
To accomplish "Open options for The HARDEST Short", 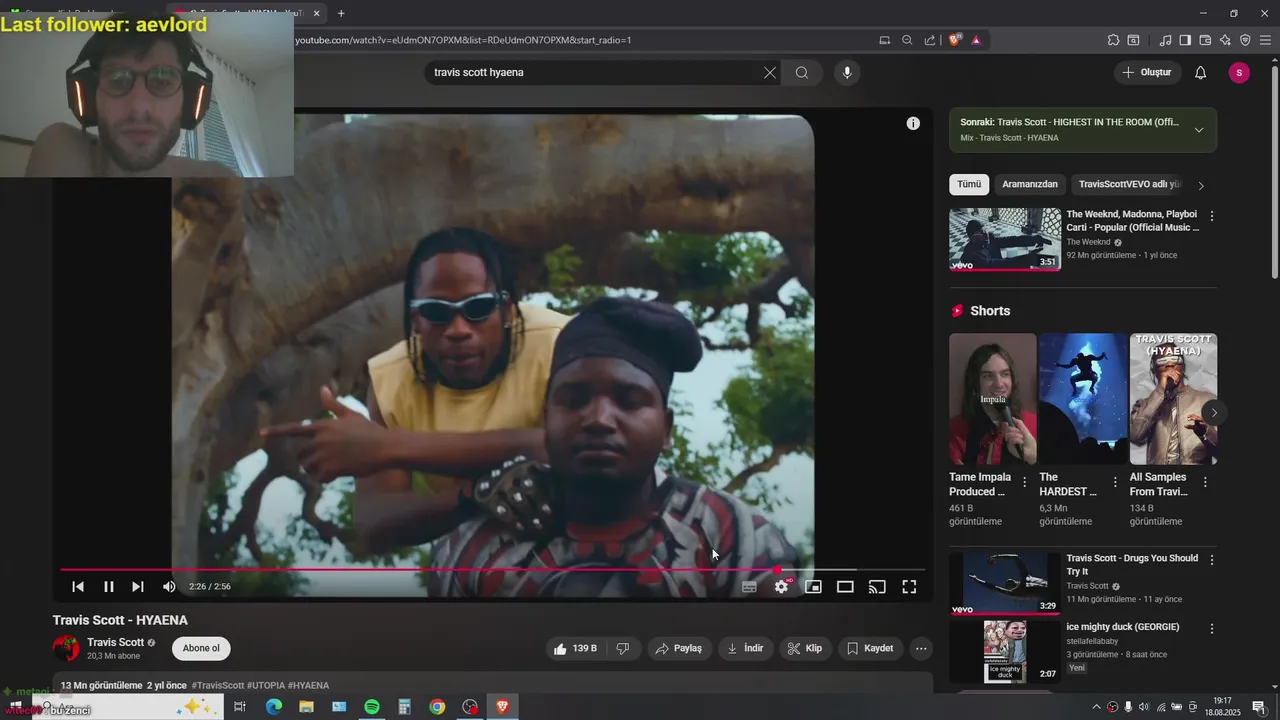I will pos(1115,482).
